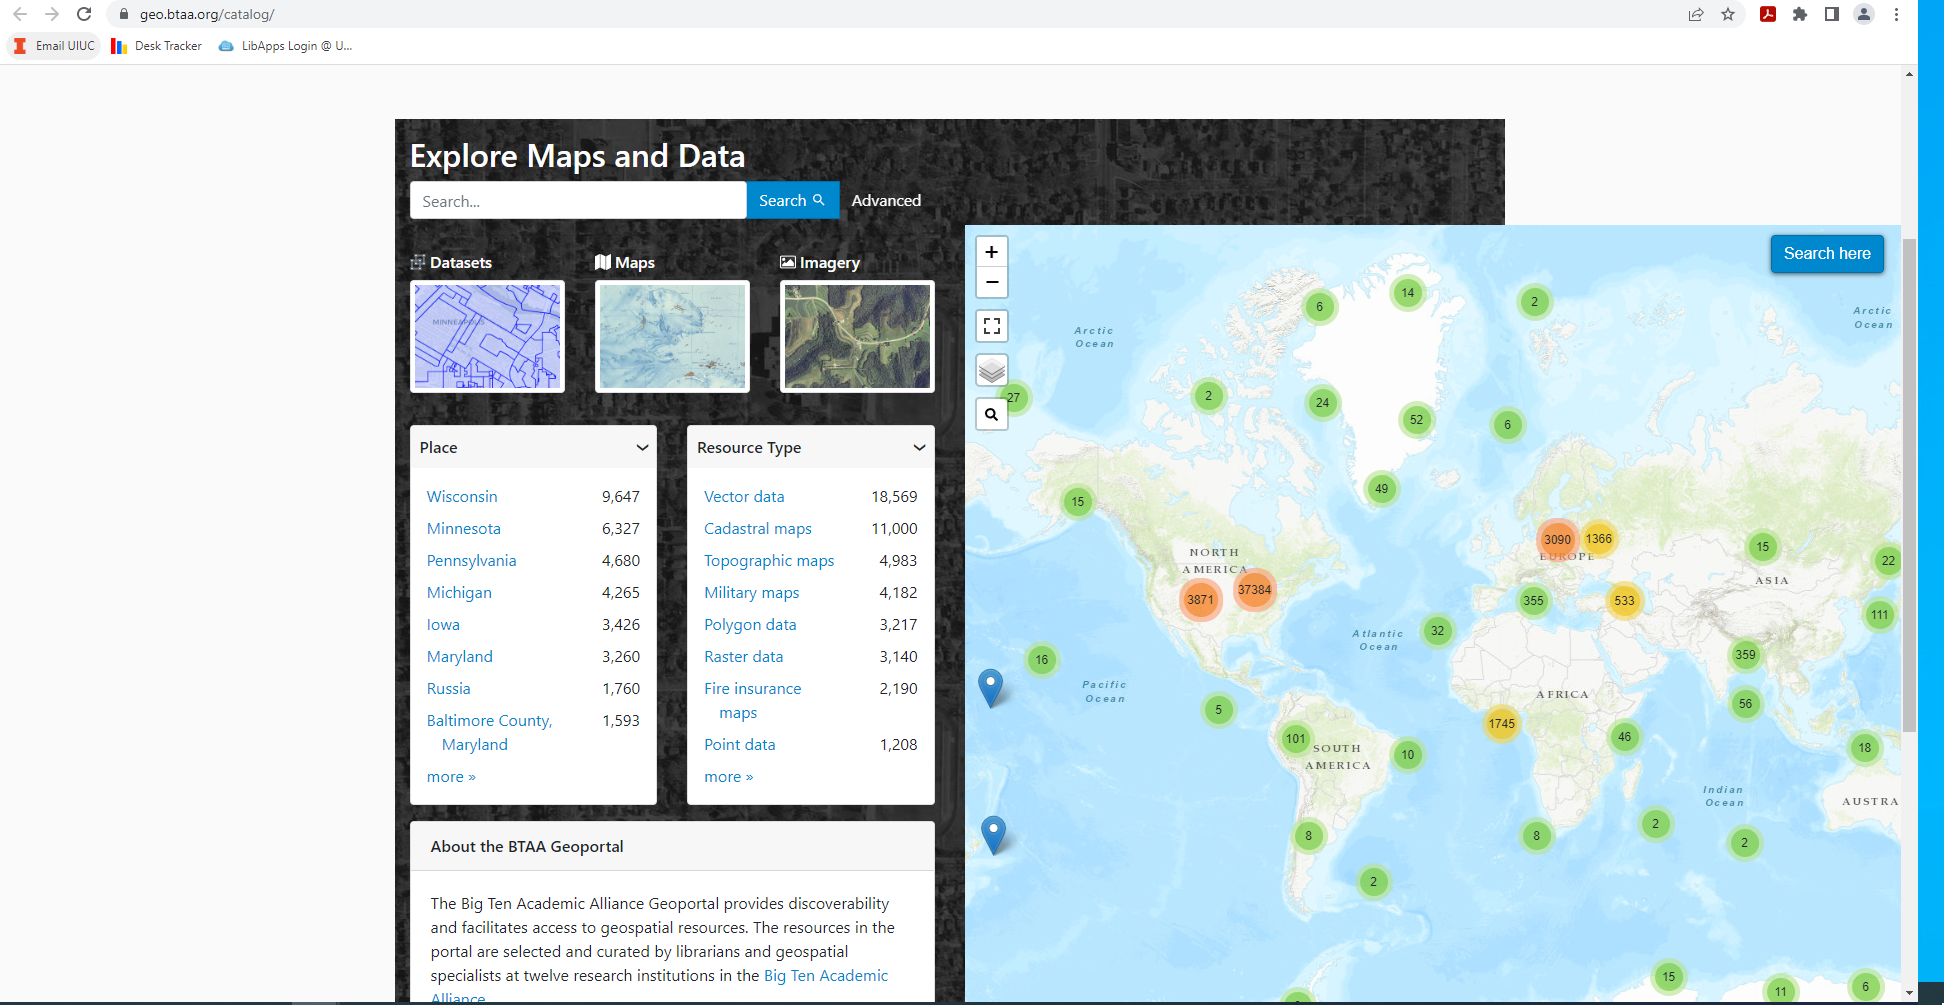Toggle fullscreen map view
The height and width of the screenshot is (1005, 1944).
tap(991, 326)
